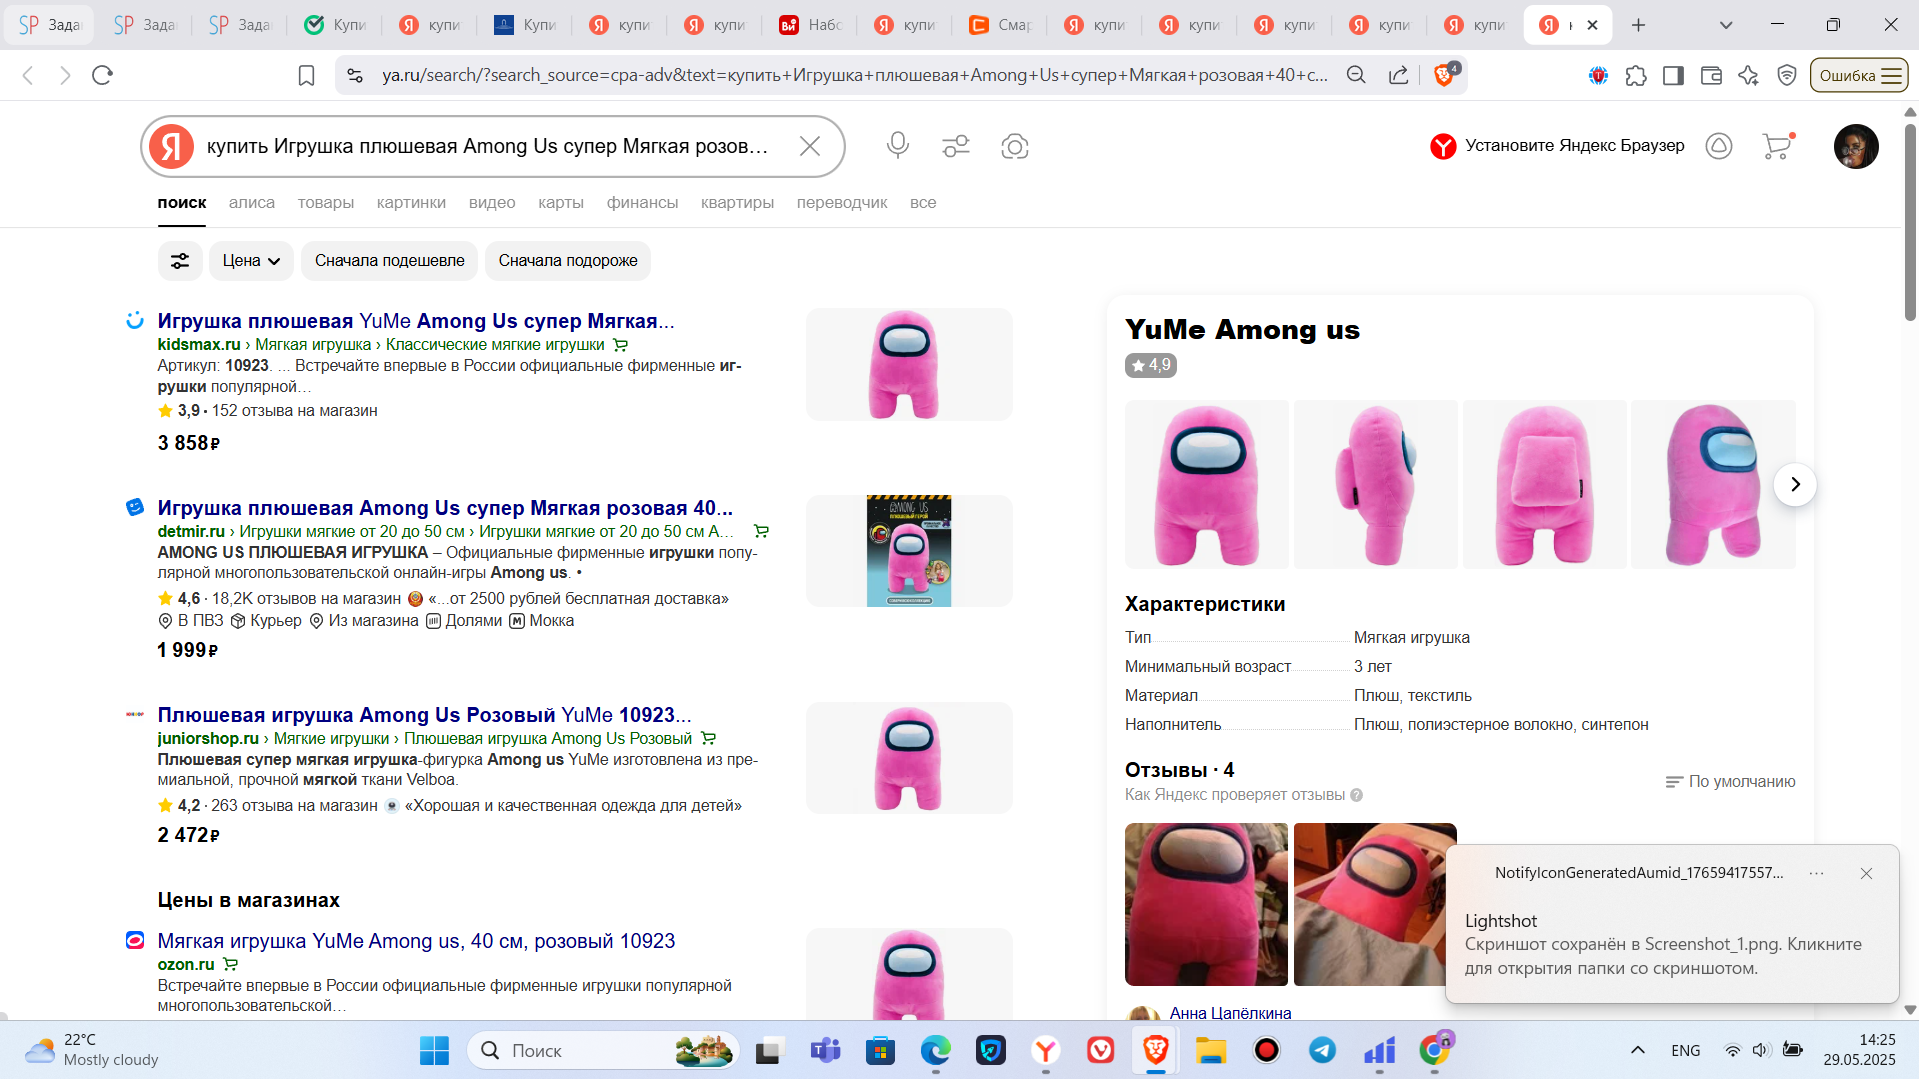The width and height of the screenshot is (1919, 1079).
Task: Open the shopping cart icon
Action: (x=1778, y=146)
